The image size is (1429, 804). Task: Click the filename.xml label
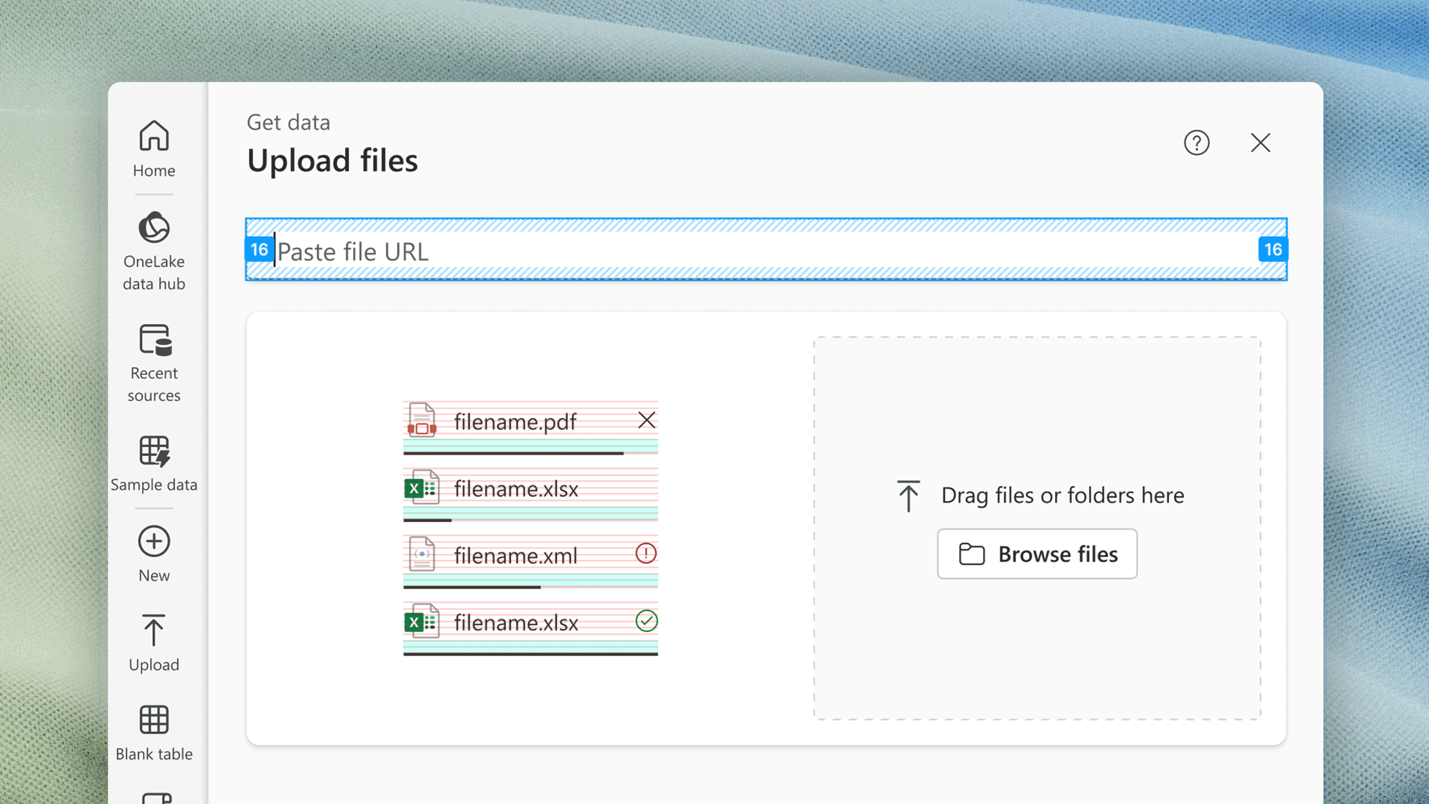click(x=516, y=555)
